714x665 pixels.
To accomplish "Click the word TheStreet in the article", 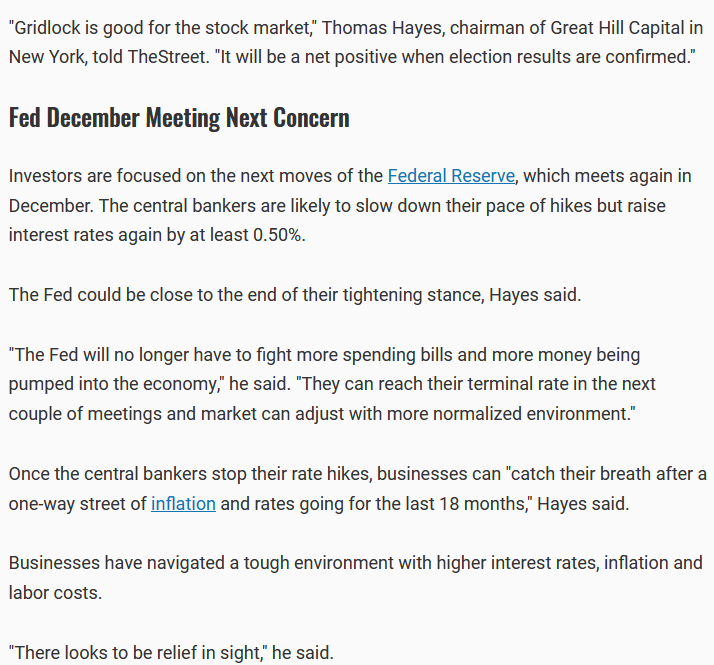I will pyautogui.click(x=167, y=57).
